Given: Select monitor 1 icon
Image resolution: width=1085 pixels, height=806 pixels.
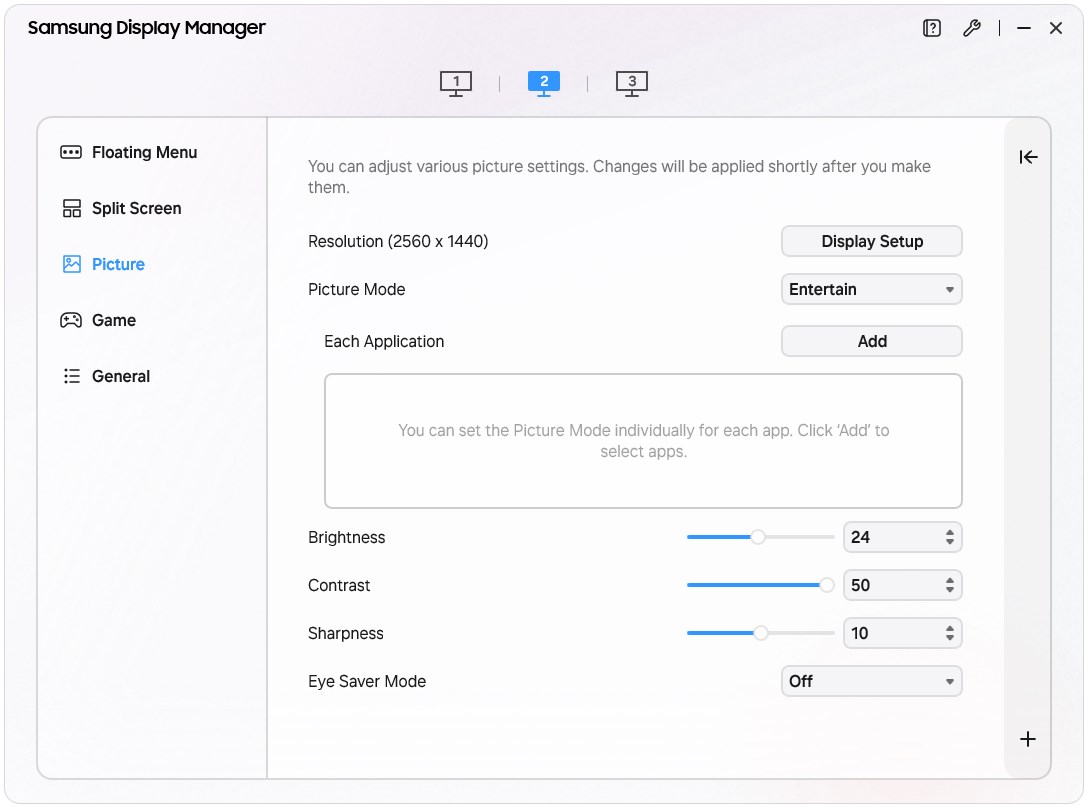Looking at the screenshot, I should pyautogui.click(x=456, y=83).
